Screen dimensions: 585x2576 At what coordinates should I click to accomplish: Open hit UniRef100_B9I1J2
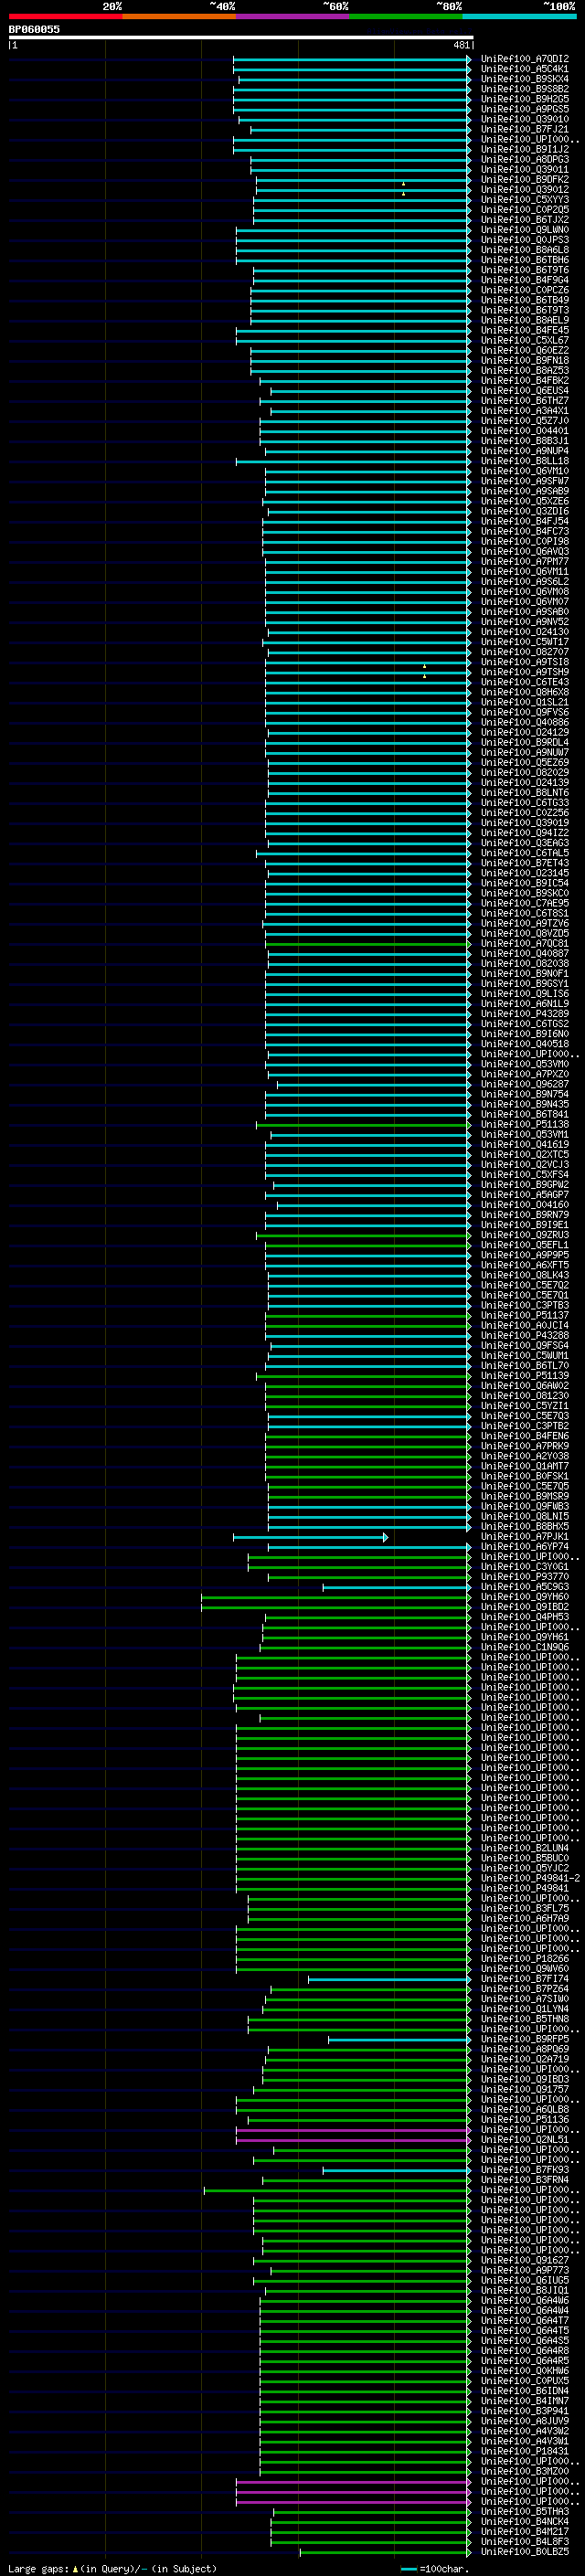tap(524, 149)
